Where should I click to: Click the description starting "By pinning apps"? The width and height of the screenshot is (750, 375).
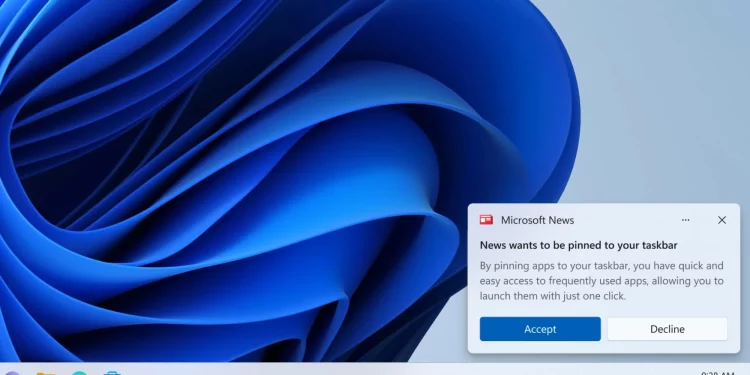602,281
